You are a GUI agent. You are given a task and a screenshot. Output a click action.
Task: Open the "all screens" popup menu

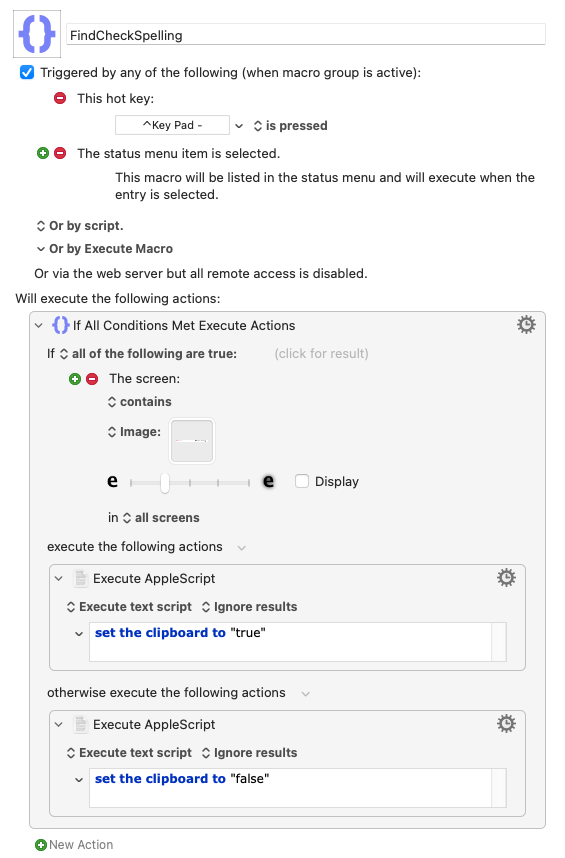[x=161, y=518]
